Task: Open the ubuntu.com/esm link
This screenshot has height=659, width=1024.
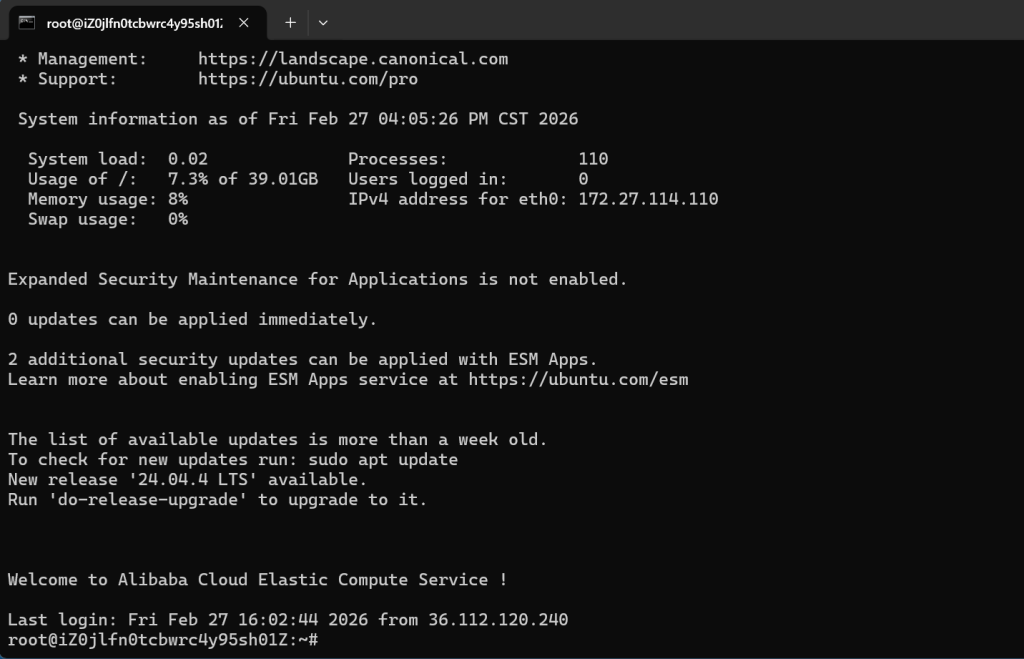Action: click(x=578, y=380)
